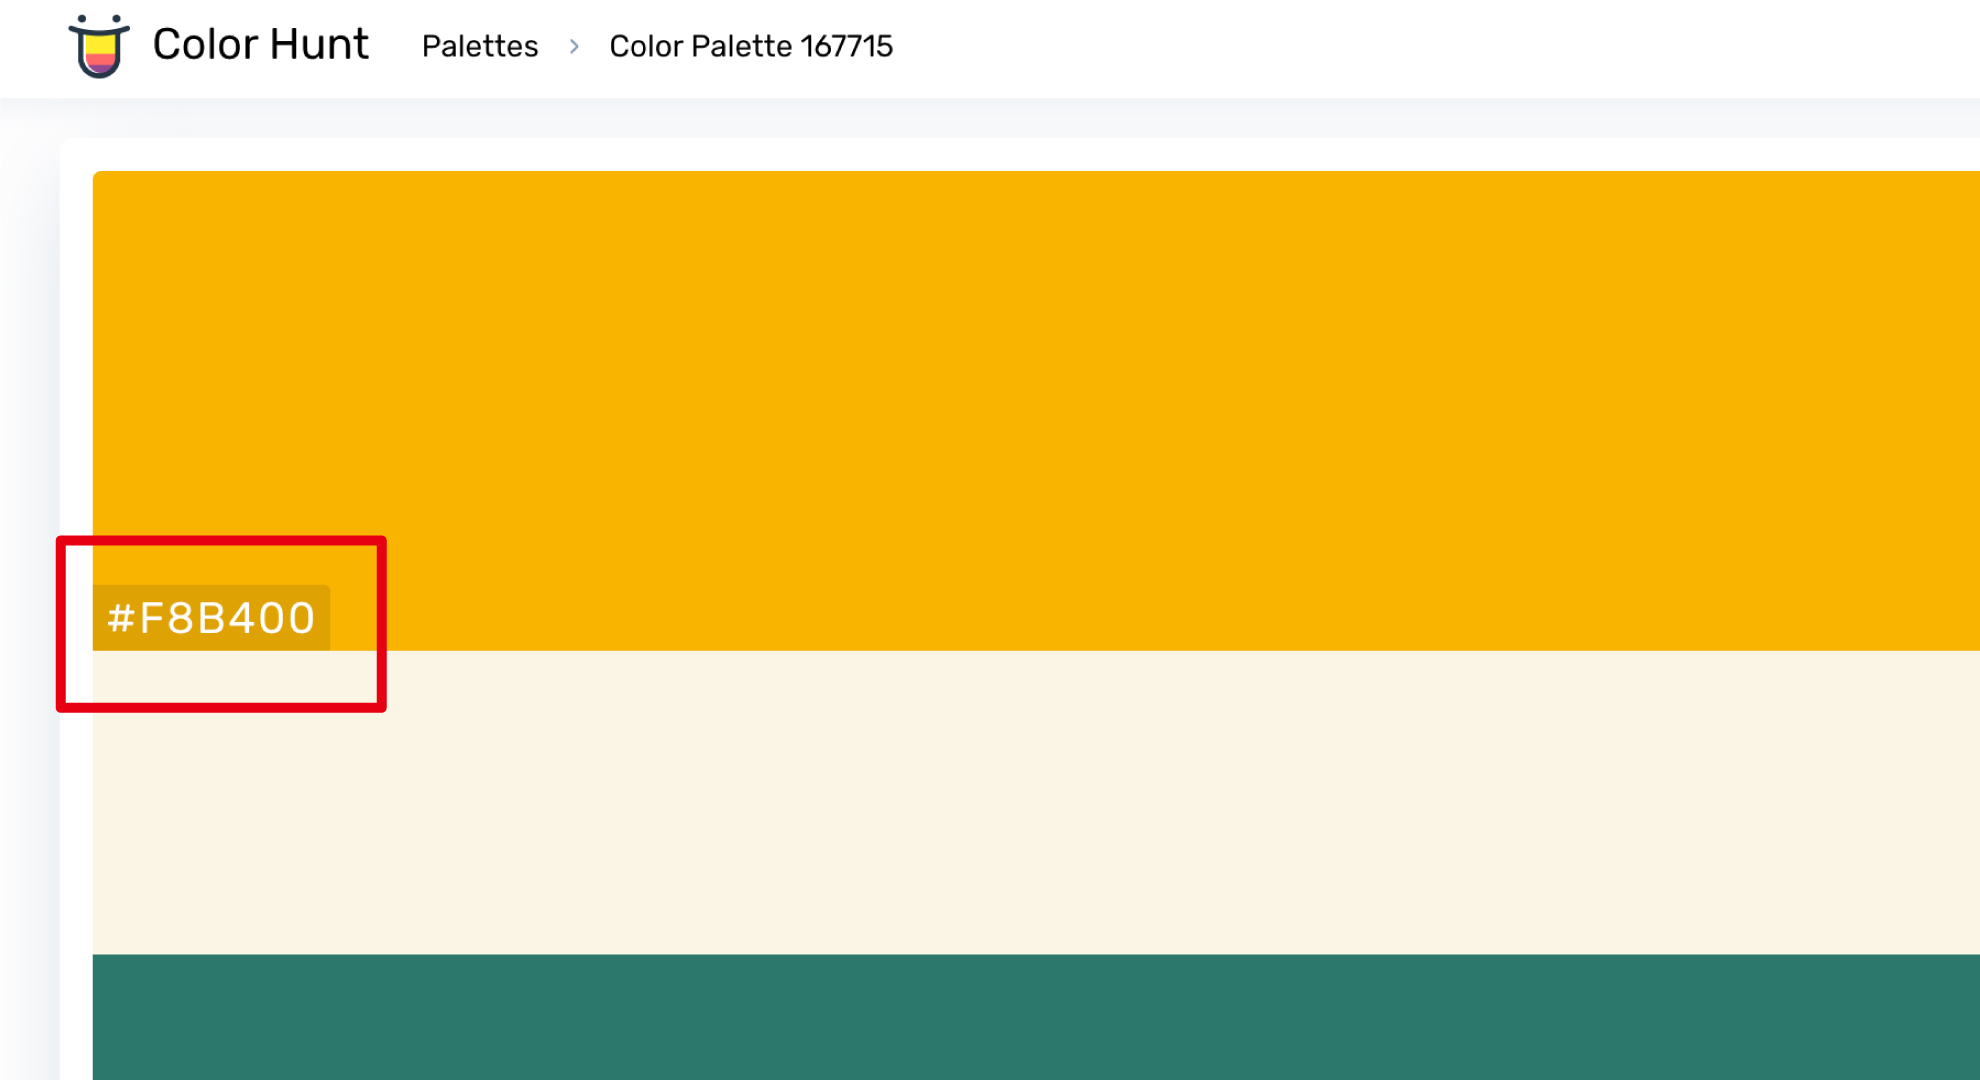Copy the #F8B400 hex code label
The height and width of the screenshot is (1080, 1980).
[x=211, y=618]
